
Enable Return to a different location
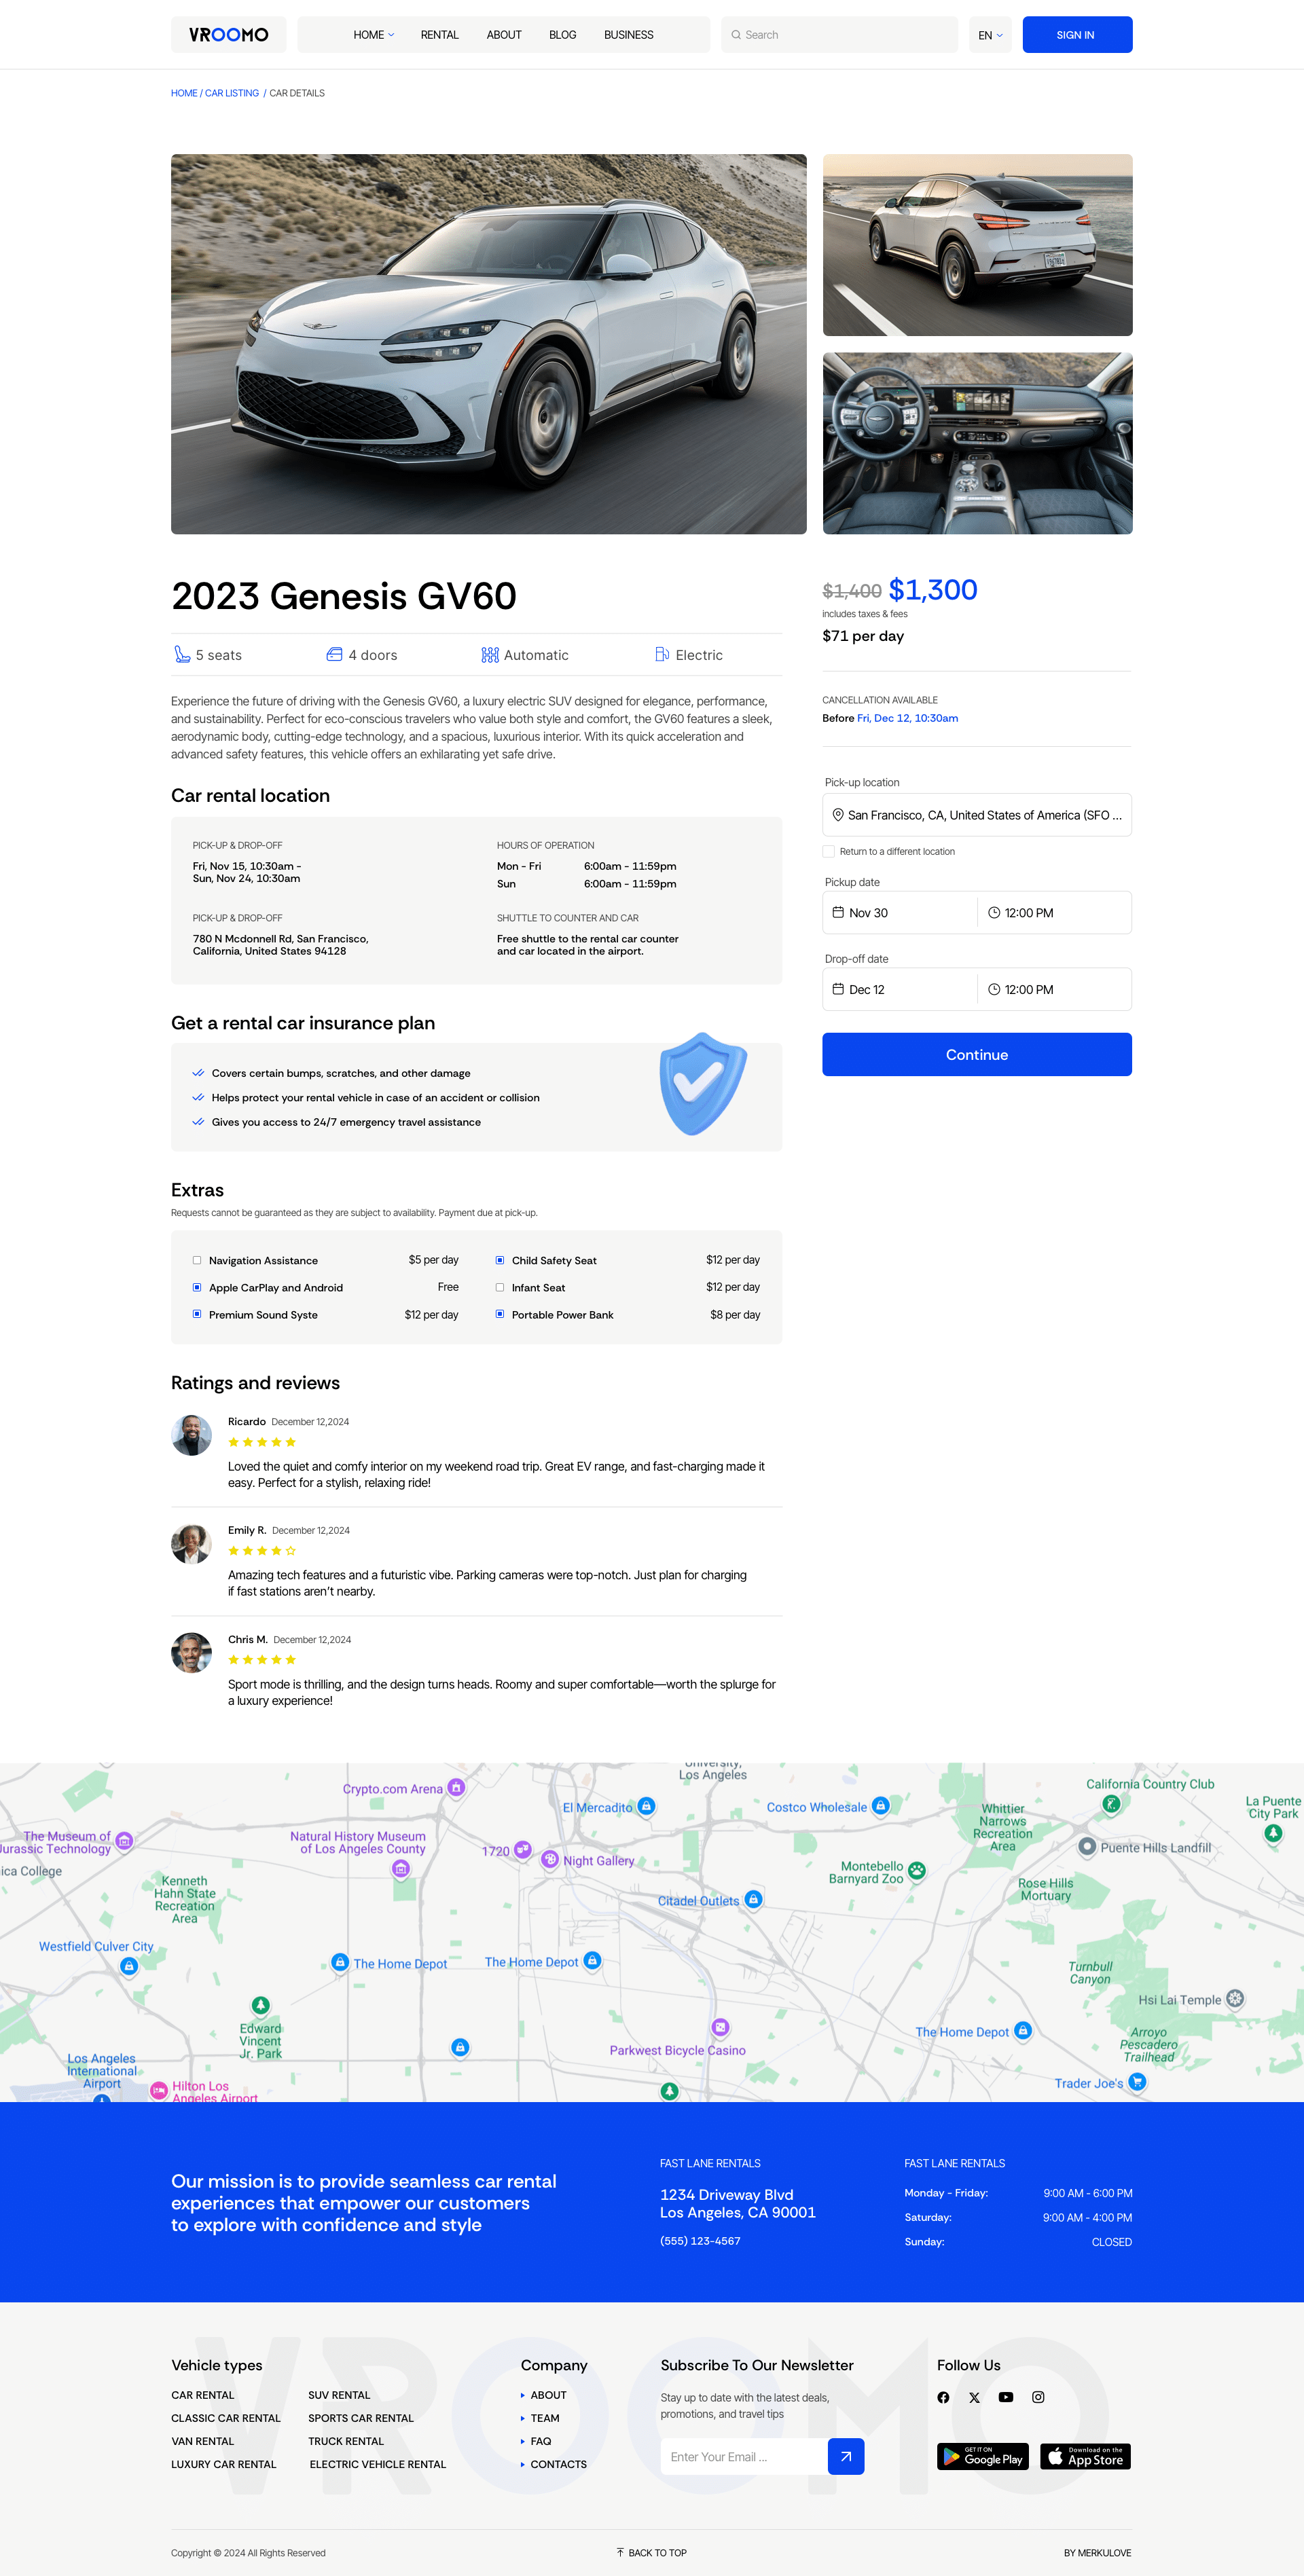point(828,851)
